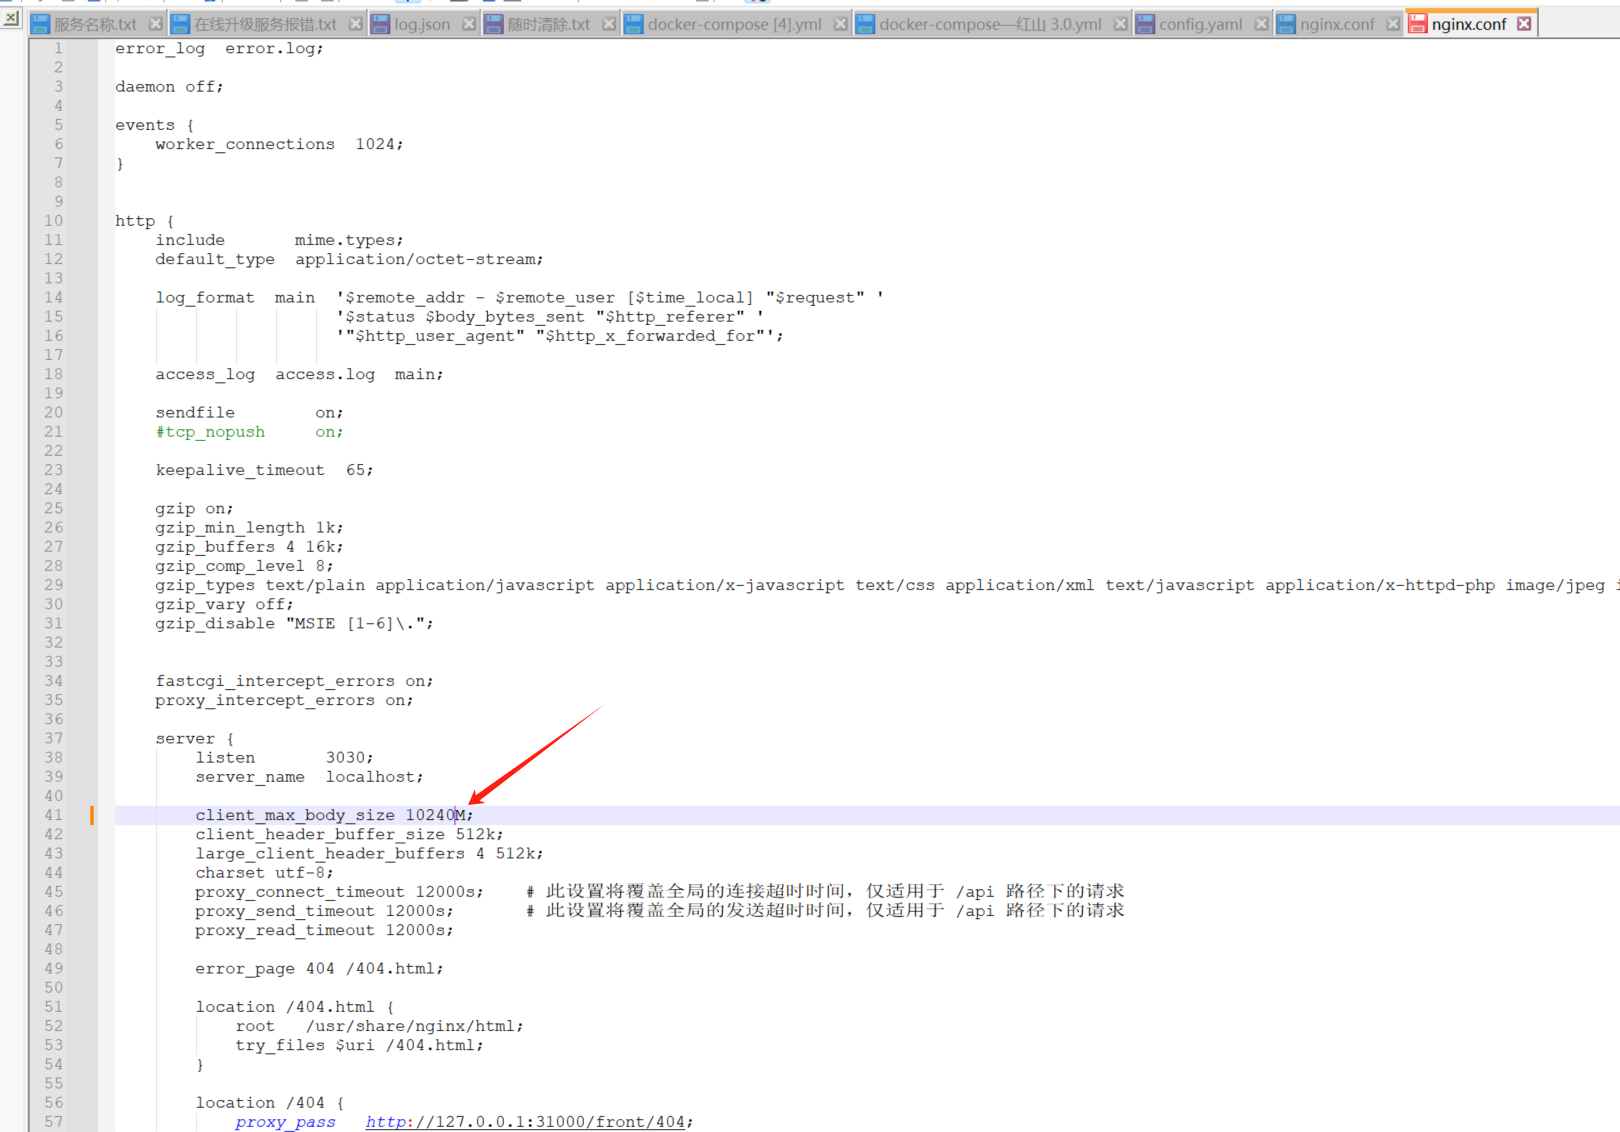Click the "default_type" directive
The height and width of the screenshot is (1132, 1620).
[x=215, y=260]
